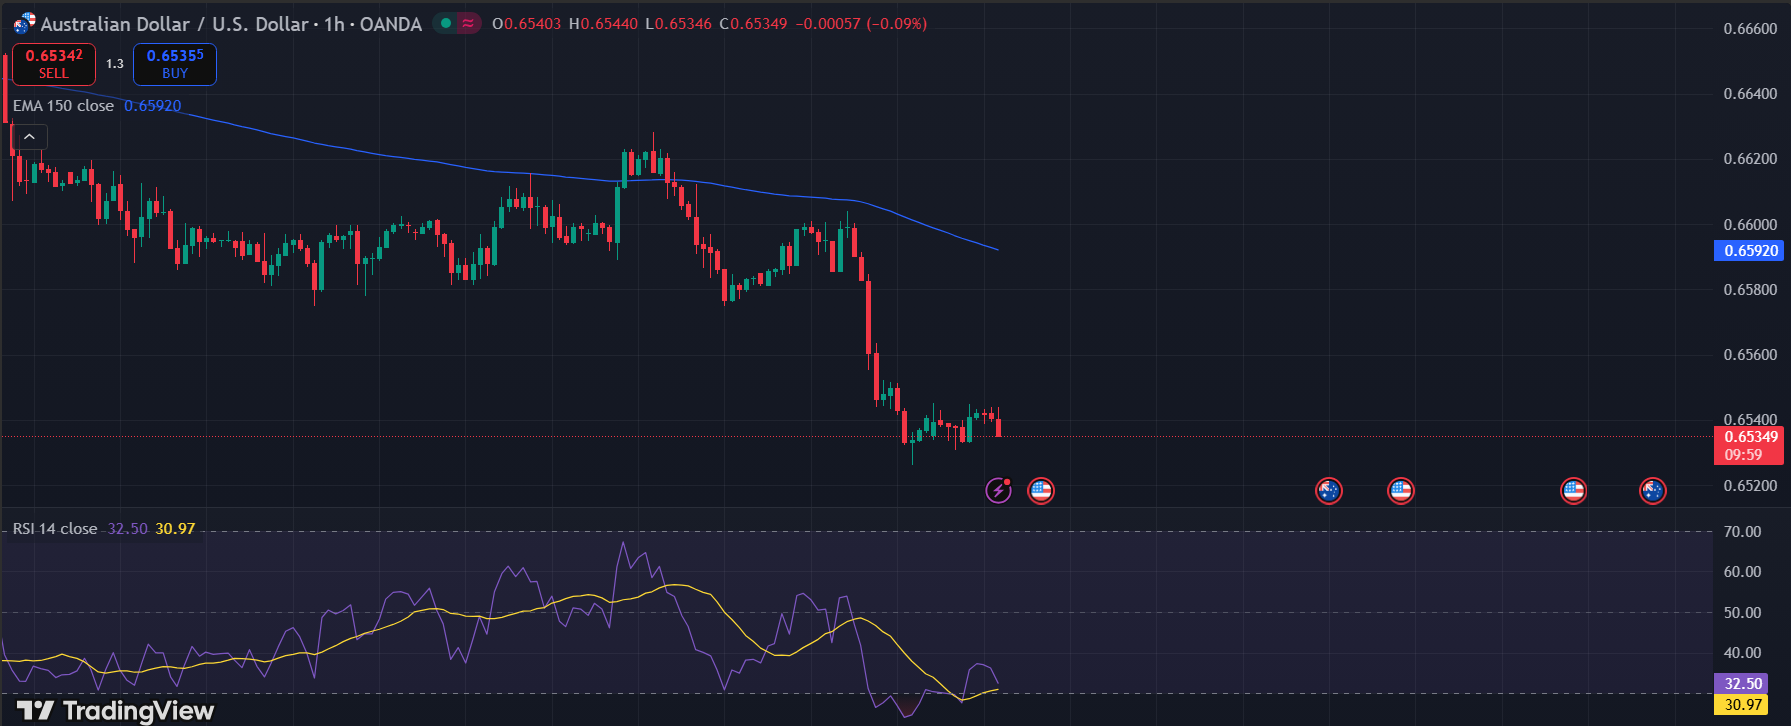This screenshot has height=726, width=1791.
Task: Click the 50.00 RSI axis label
Action: click(x=1742, y=613)
